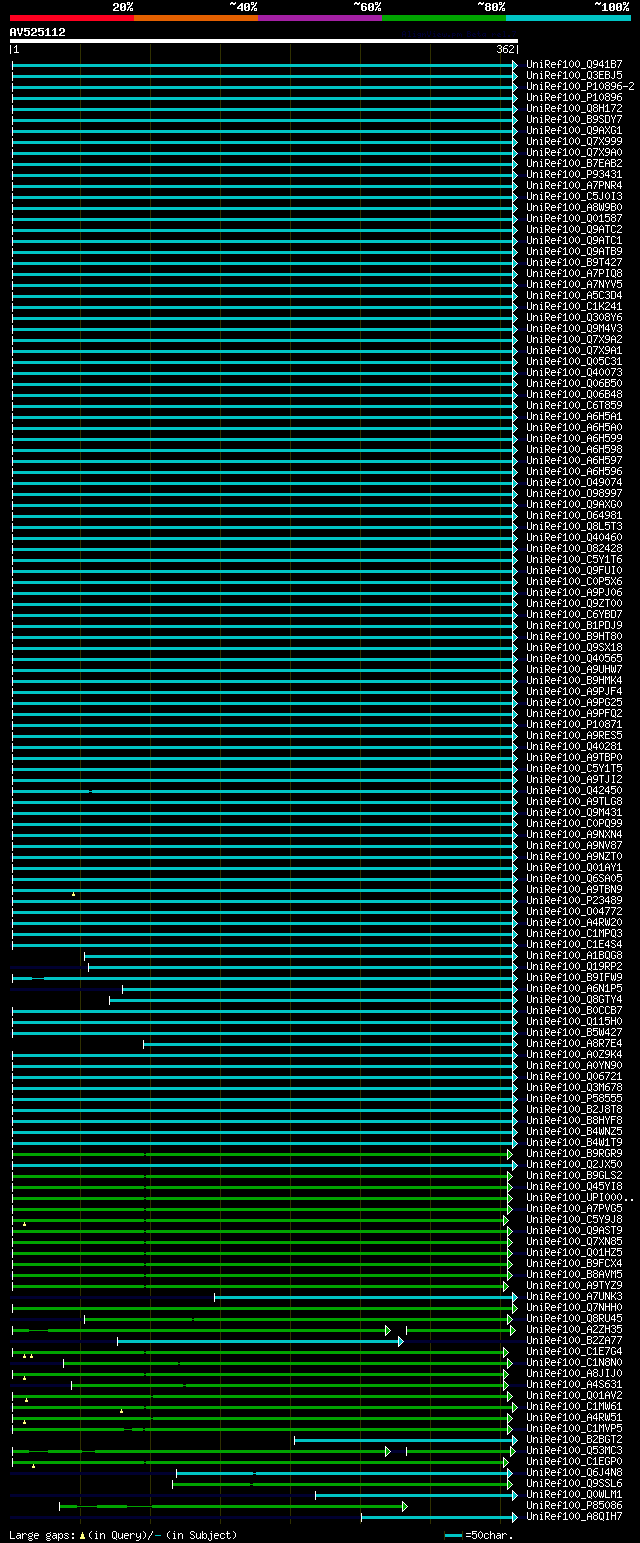The height and width of the screenshot is (1543, 640).
Task: Select the UniRef100_B9RGR9 label
Action: click(574, 1154)
